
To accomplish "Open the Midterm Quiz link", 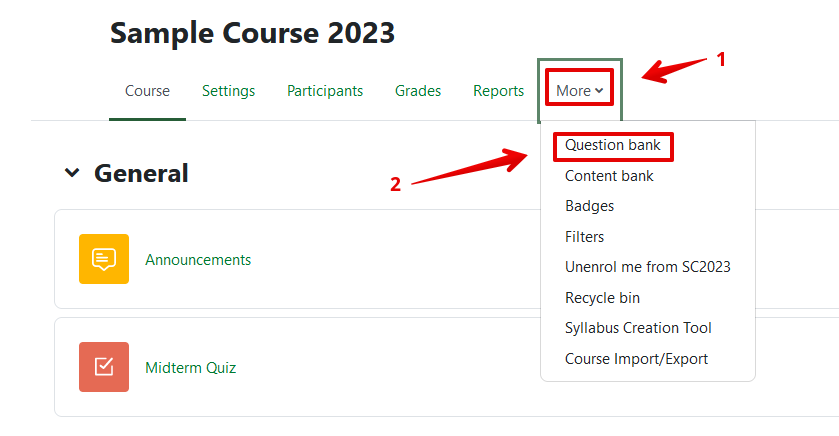I will (x=190, y=368).
